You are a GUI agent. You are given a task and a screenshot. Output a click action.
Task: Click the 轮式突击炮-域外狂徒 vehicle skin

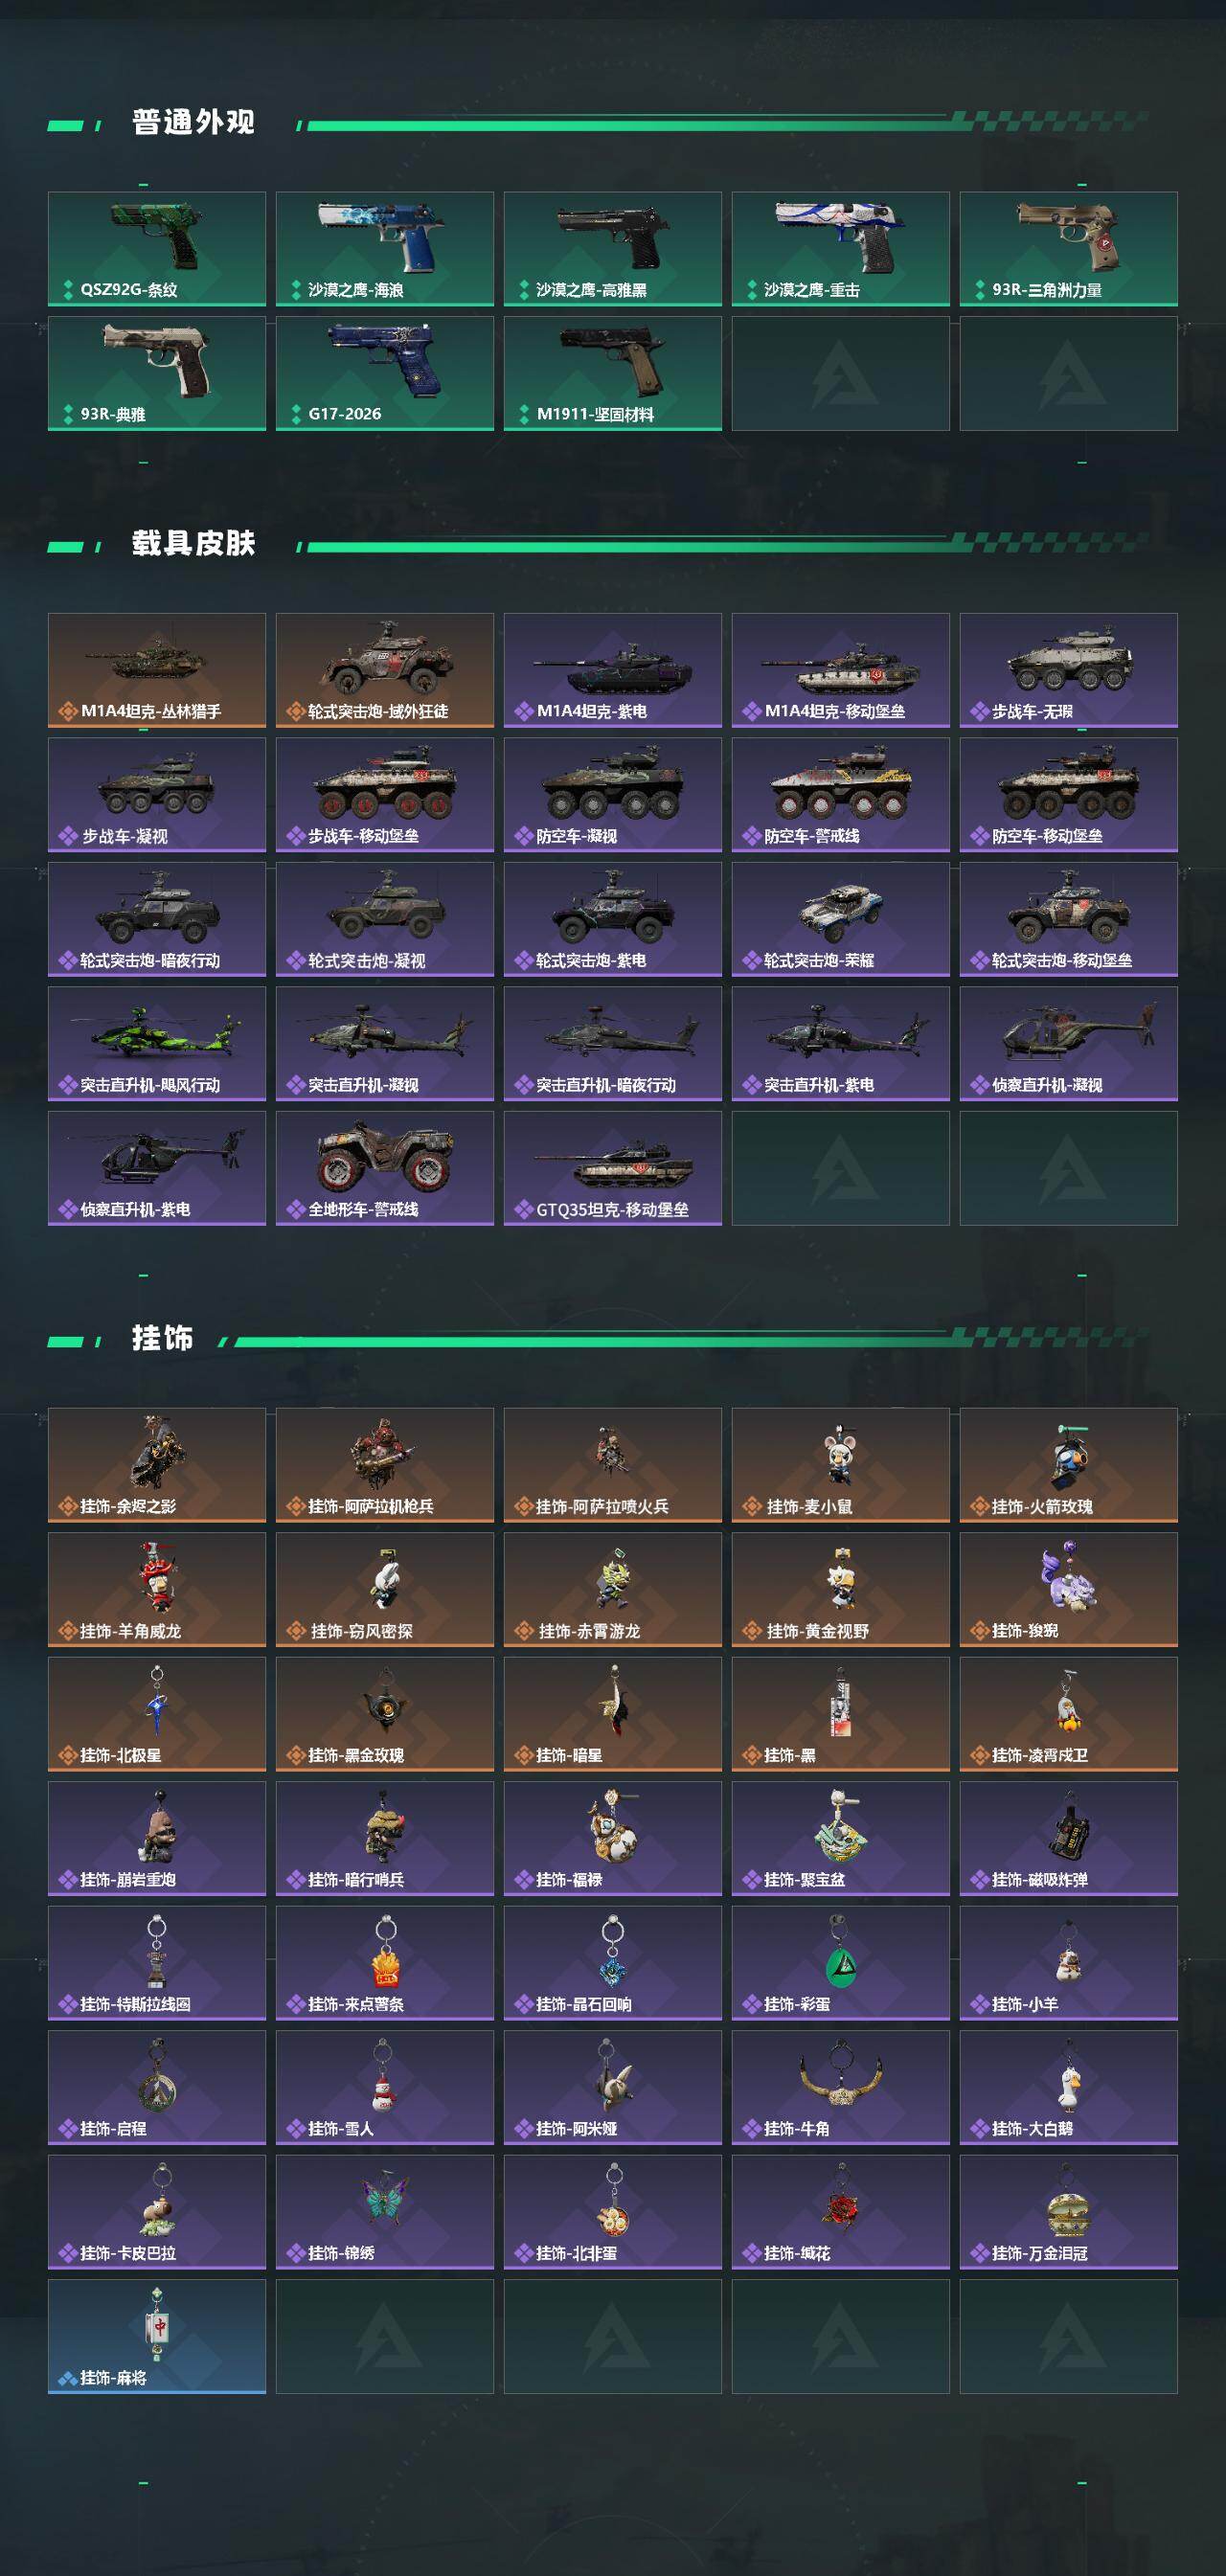[x=385, y=670]
